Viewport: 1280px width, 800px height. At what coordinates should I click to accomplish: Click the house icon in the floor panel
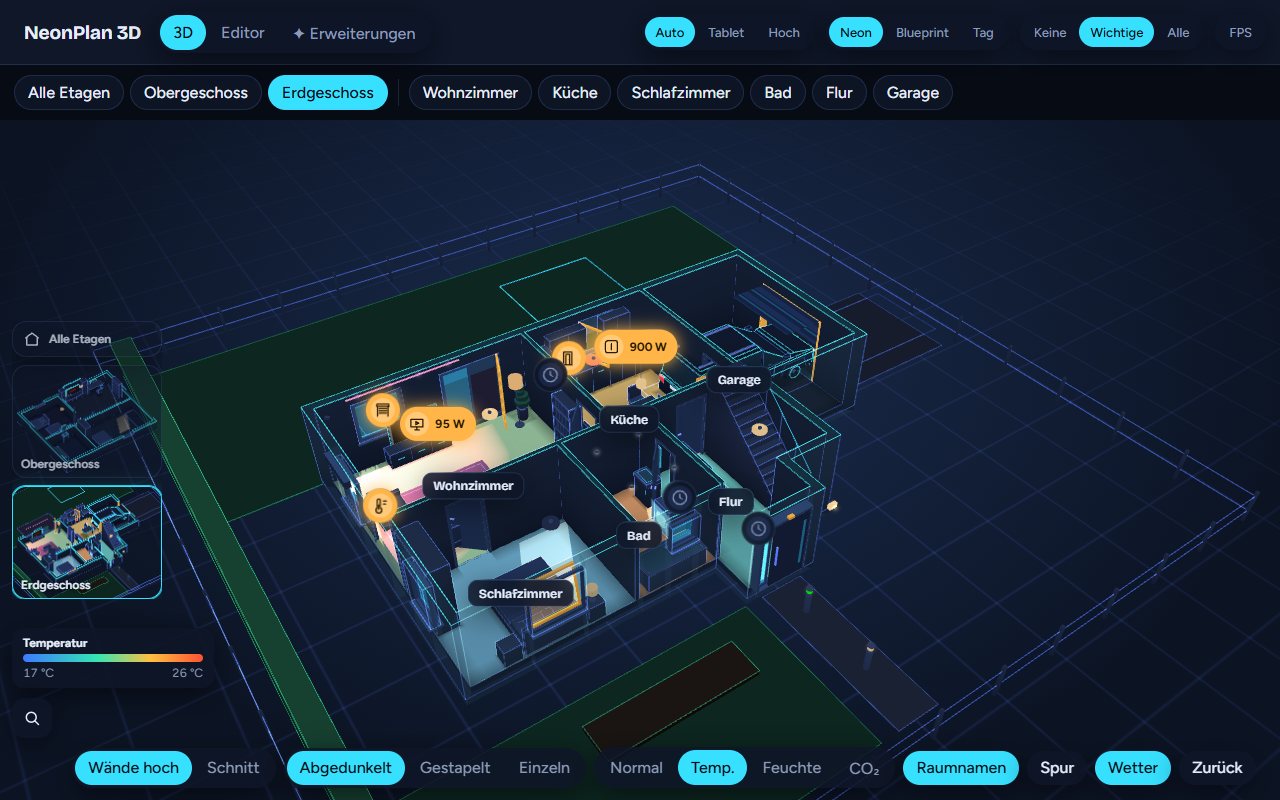32,339
